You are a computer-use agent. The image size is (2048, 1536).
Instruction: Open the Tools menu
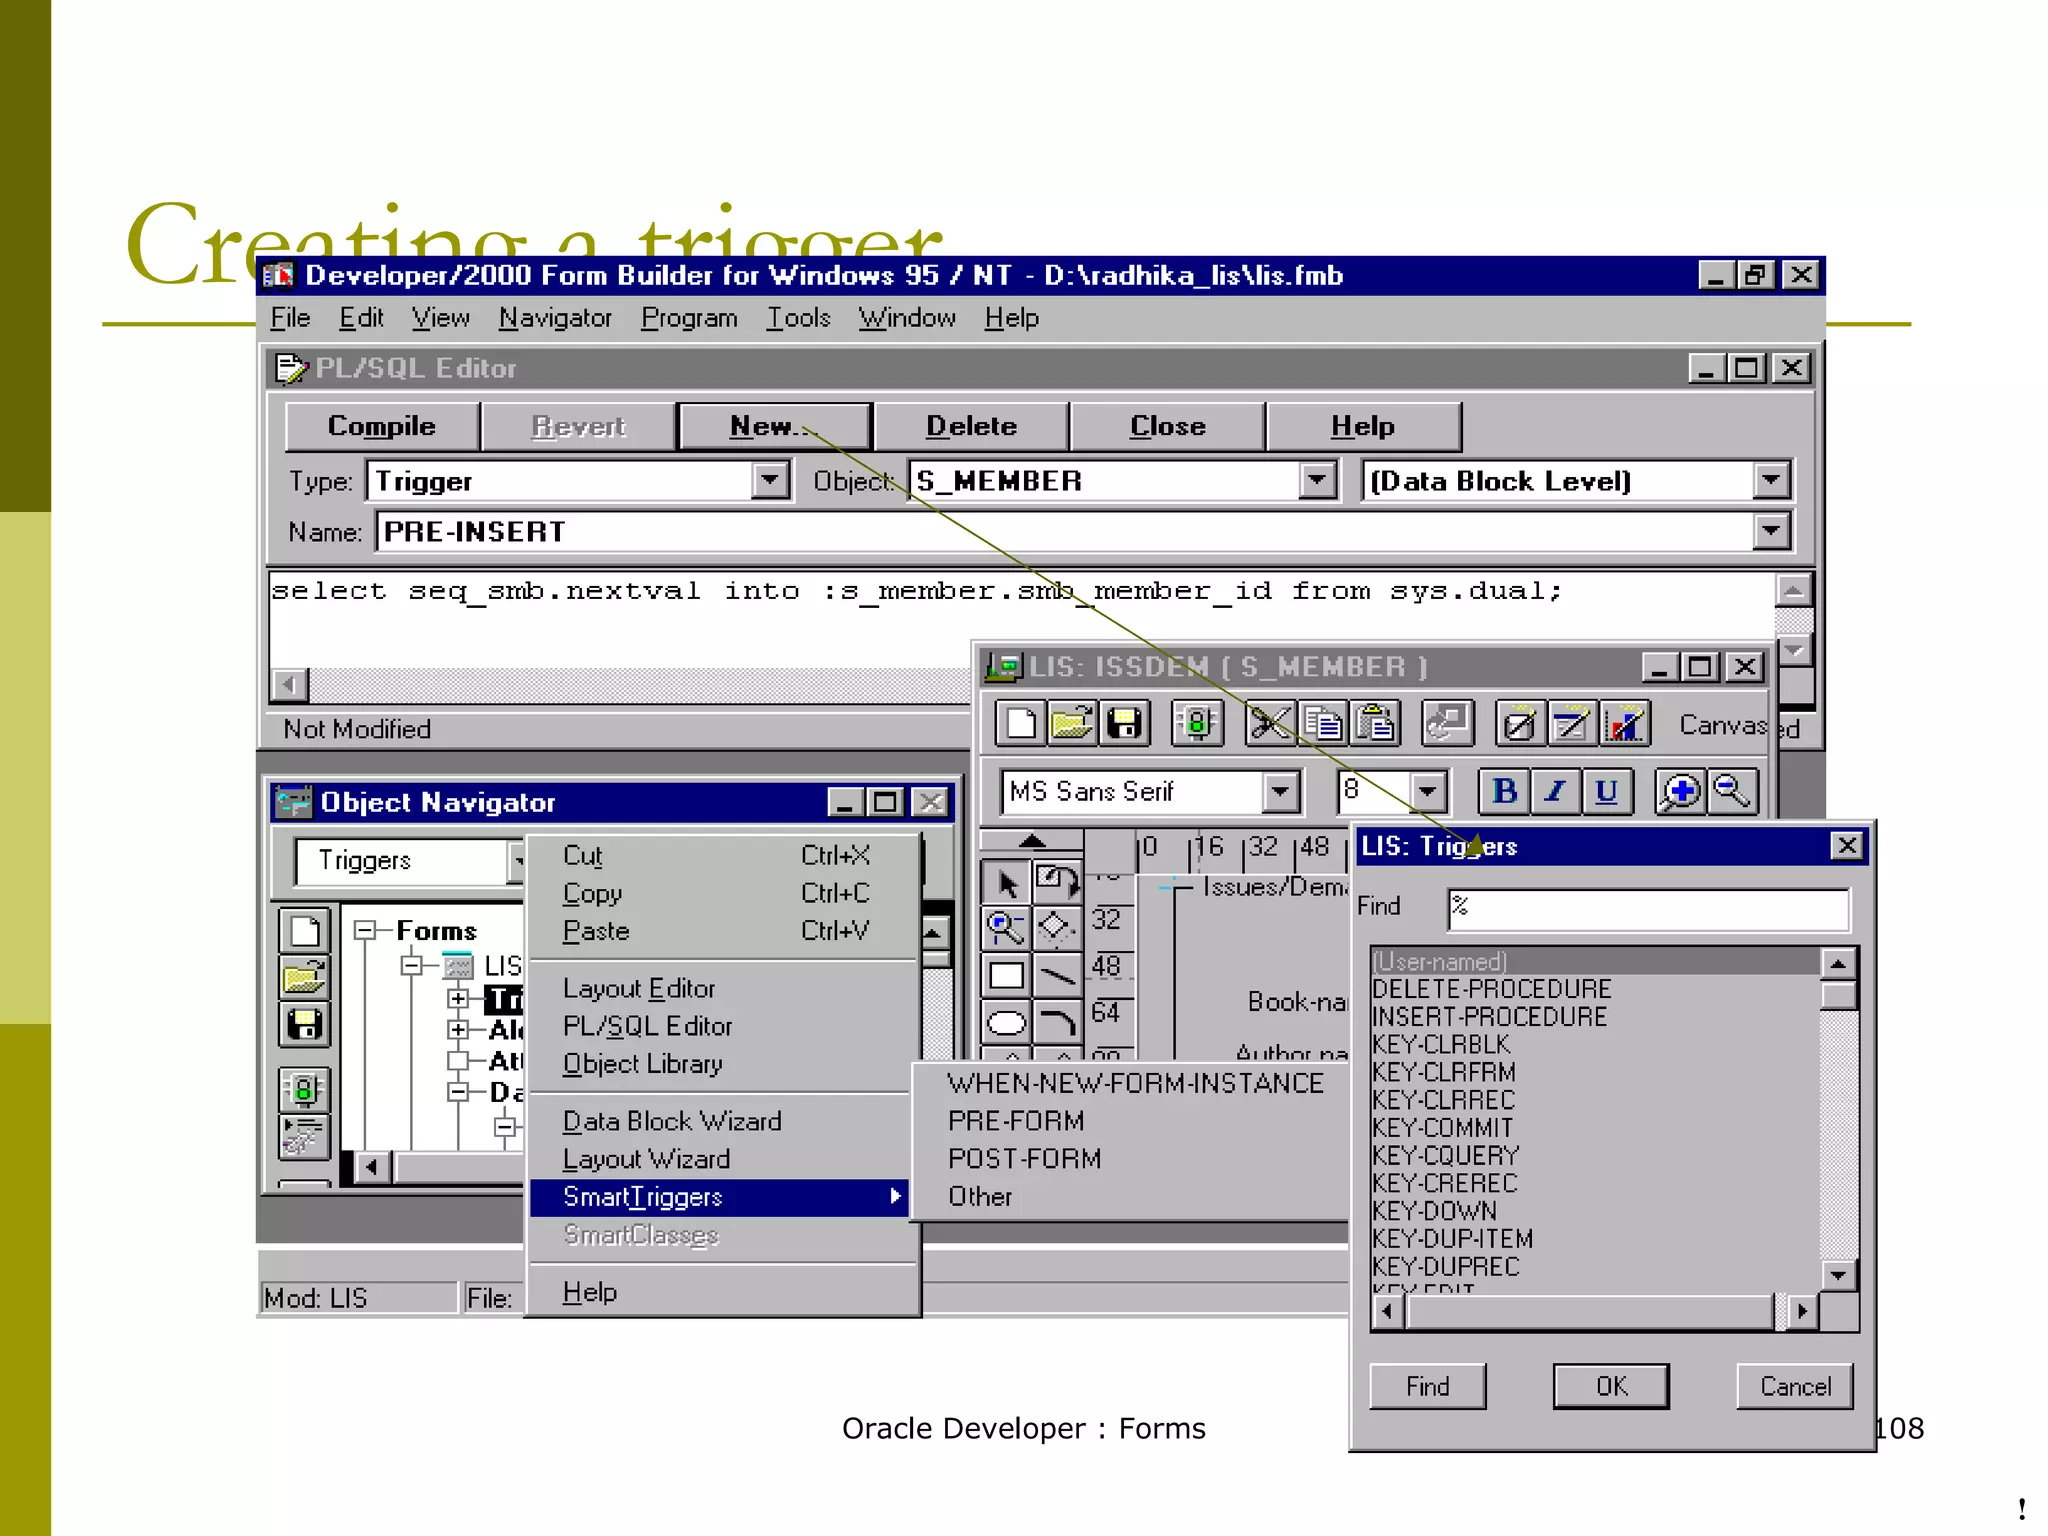coord(798,318)
